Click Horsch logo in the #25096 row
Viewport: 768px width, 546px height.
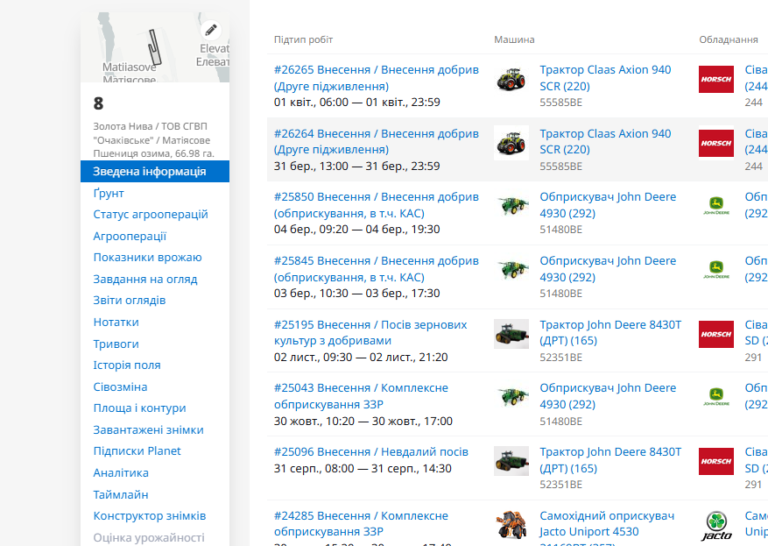[716, 461]
